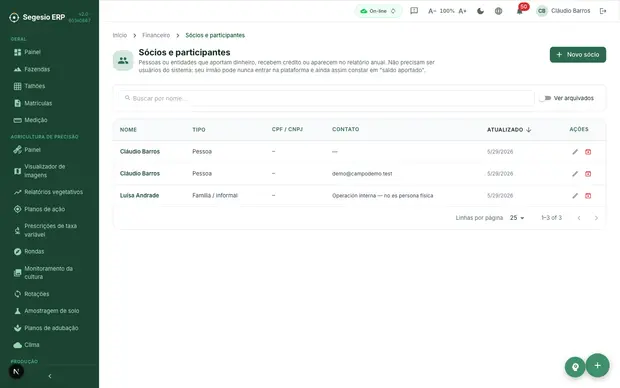Screen dimensions: 620x388
Task: Click the Novo sócio button
Action: [x=578, y=55]
